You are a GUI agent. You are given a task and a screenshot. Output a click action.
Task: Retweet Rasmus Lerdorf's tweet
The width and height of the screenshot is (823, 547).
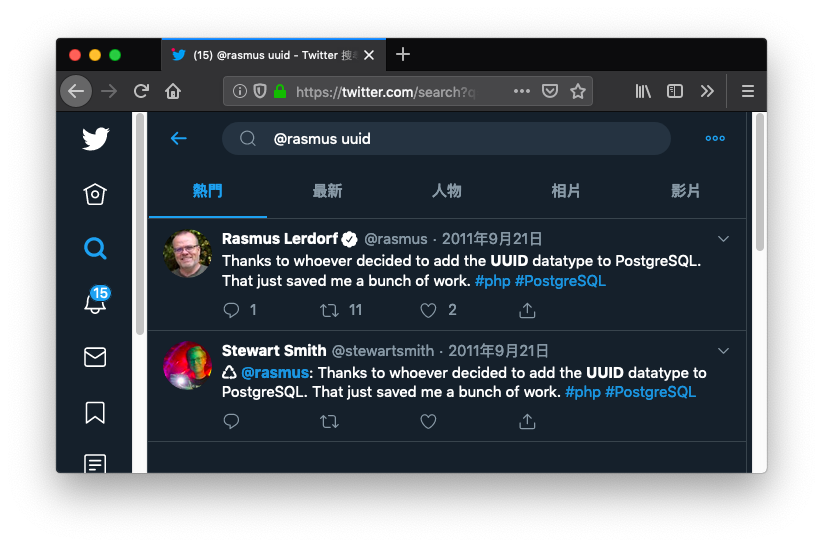point(330,310)
